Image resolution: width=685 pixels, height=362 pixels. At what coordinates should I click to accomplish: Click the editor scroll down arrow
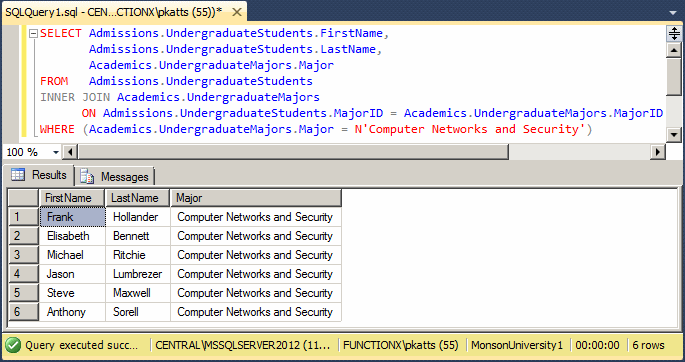(x=674, y=134)
